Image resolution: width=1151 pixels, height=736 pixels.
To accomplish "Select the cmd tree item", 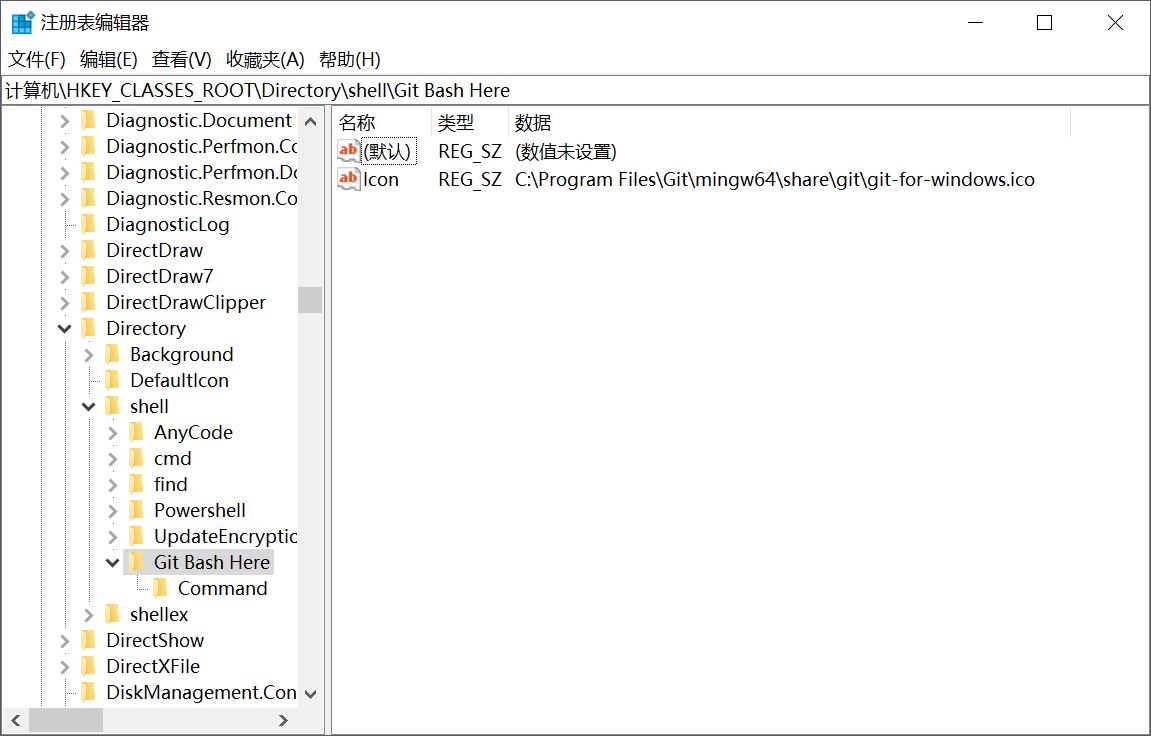I will (173, 459).
